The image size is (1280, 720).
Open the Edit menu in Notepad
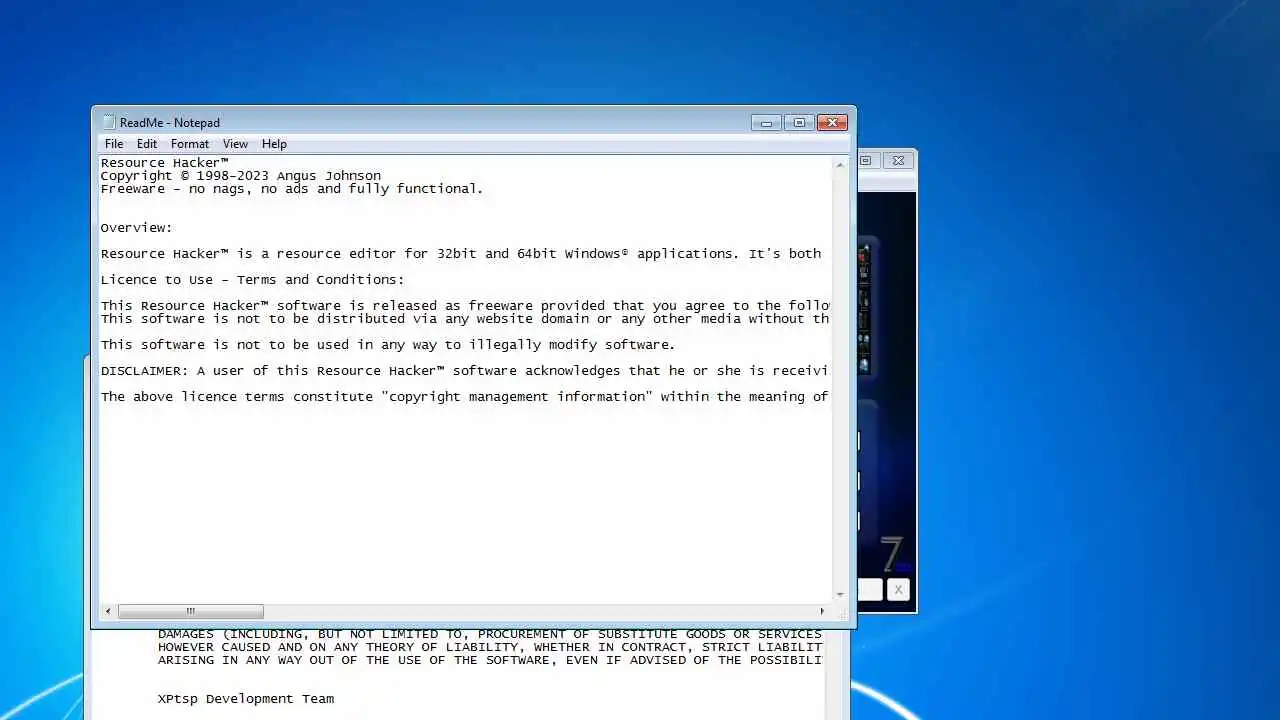coord(147,144)
